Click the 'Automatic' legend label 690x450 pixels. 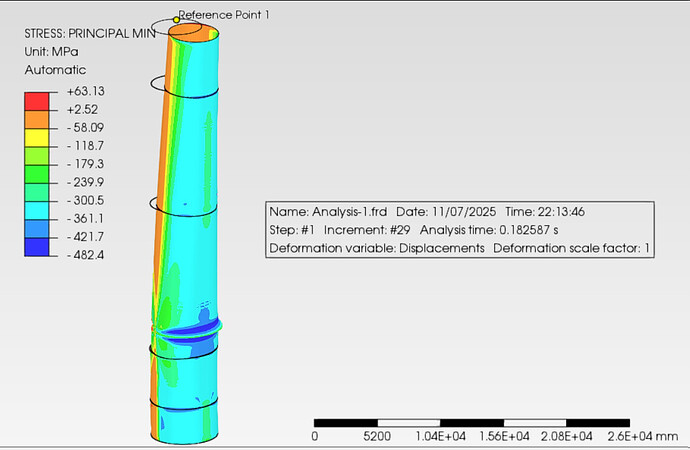55,70
